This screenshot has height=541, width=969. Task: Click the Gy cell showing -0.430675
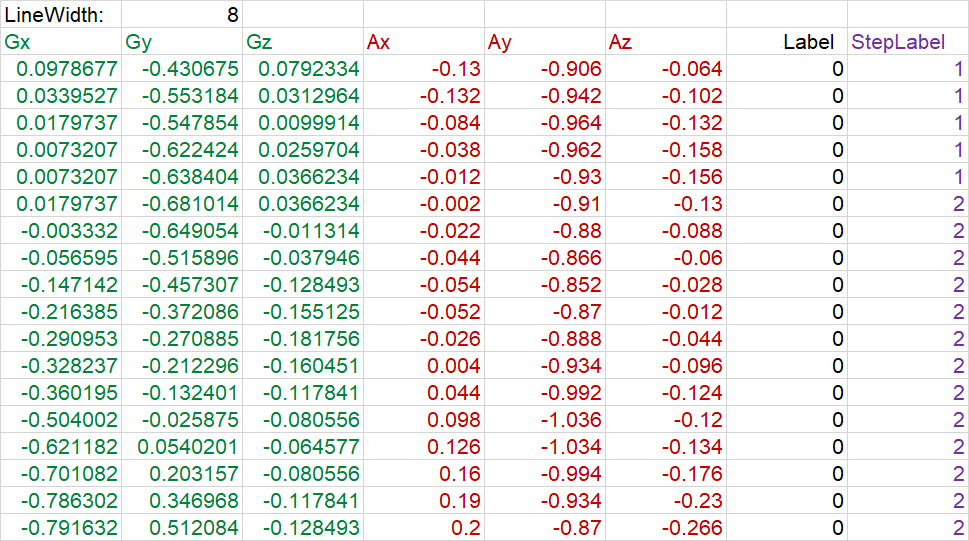point(182,69)
